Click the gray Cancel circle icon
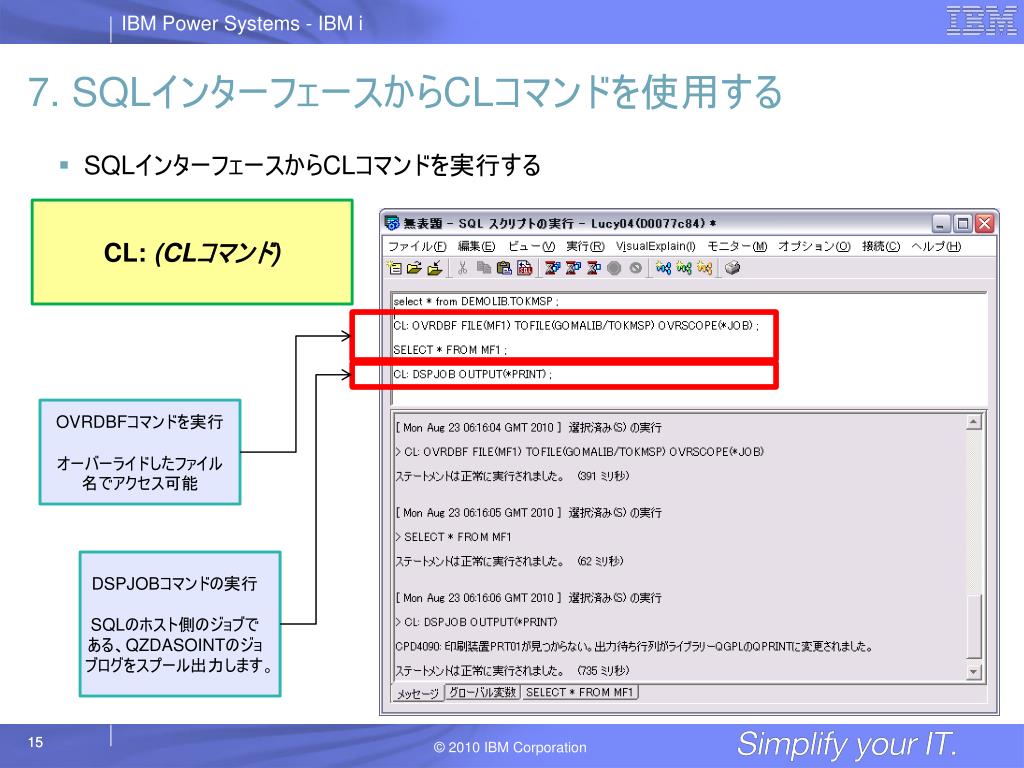The image size is (1024, 768). coord(635,268)
